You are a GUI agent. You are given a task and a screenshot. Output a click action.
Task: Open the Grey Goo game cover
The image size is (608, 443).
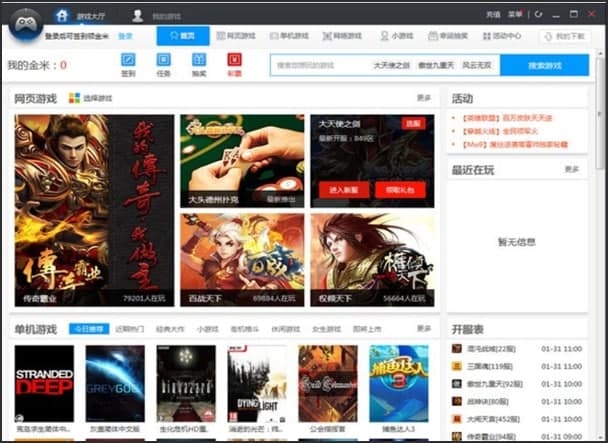tap(115, 384)
